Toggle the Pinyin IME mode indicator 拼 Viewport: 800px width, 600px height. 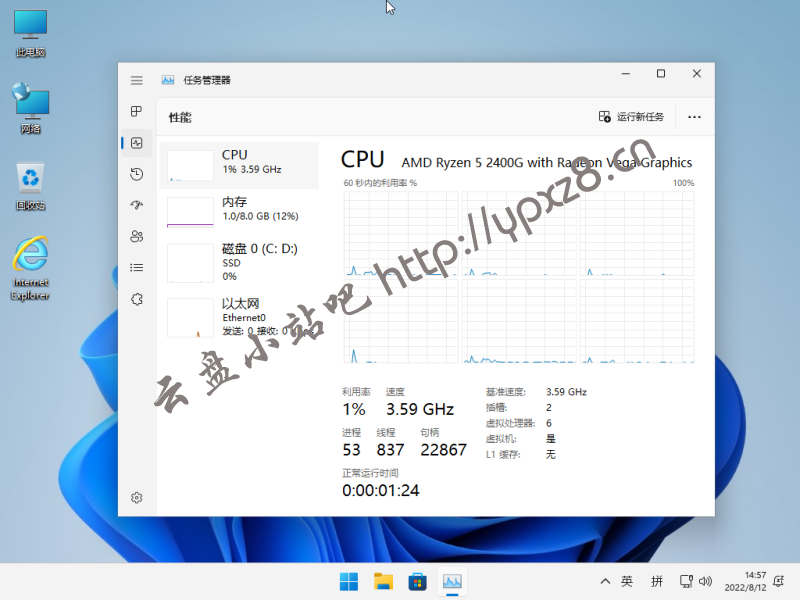pyautogui.click(x=657, y=581)
